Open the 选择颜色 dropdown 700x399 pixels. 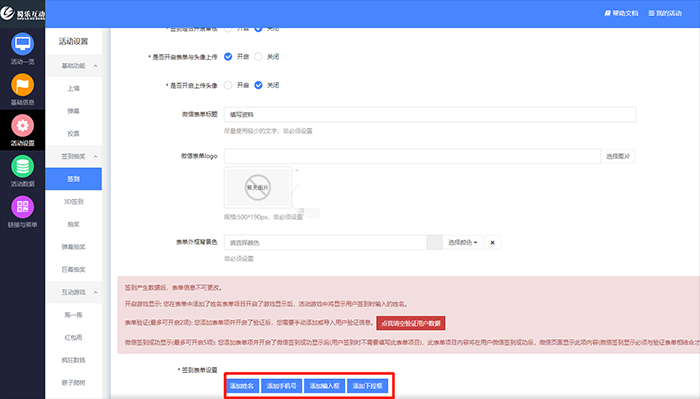[462, 242]
